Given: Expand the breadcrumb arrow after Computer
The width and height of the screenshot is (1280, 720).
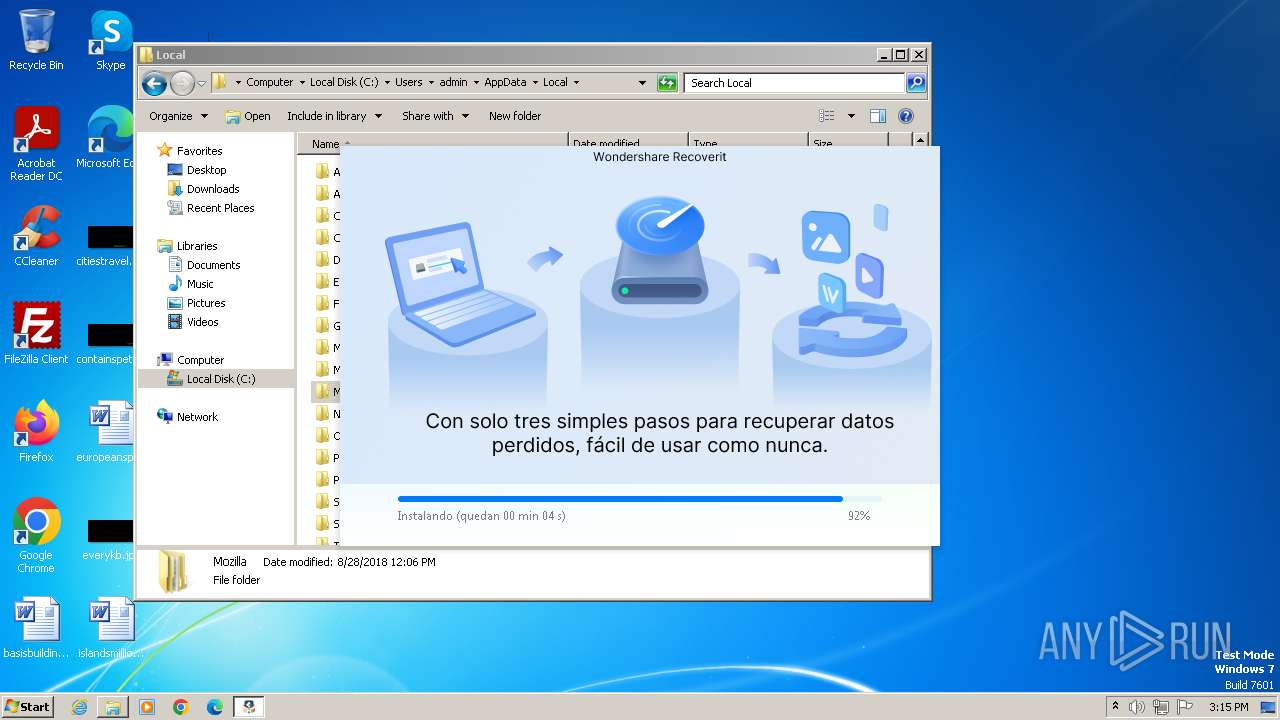Looking at the screenshot, I should tap(302, 83).
